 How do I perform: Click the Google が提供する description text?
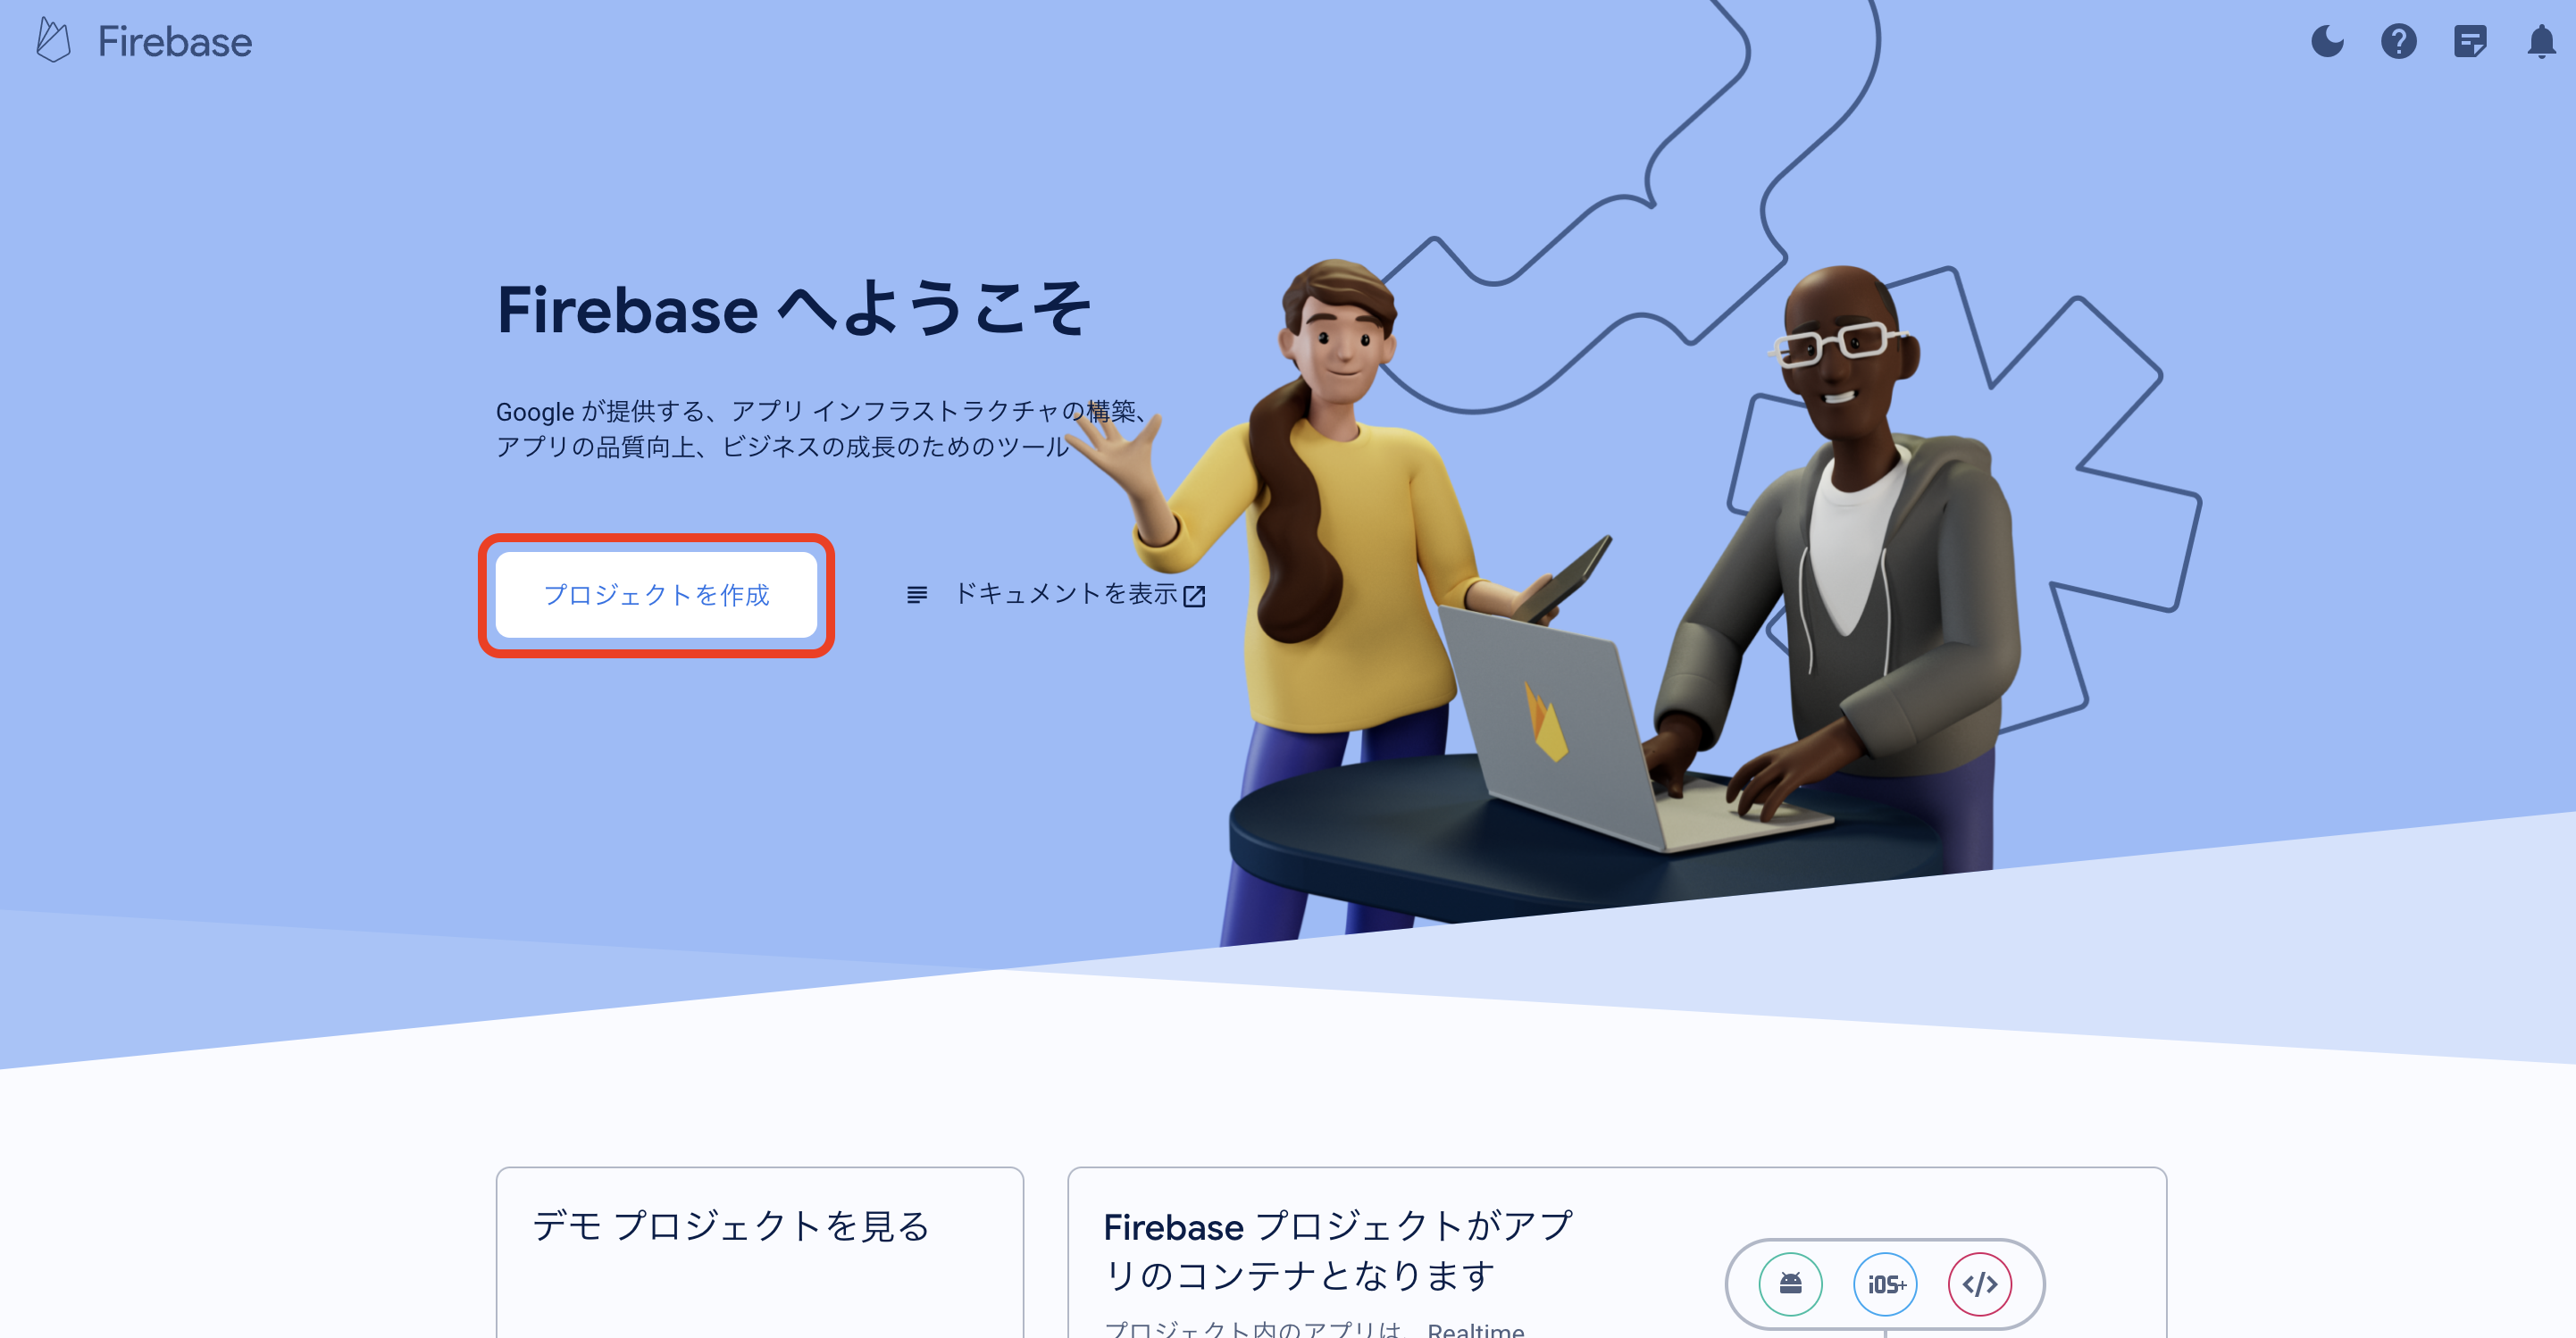click(x=822, y=429)
